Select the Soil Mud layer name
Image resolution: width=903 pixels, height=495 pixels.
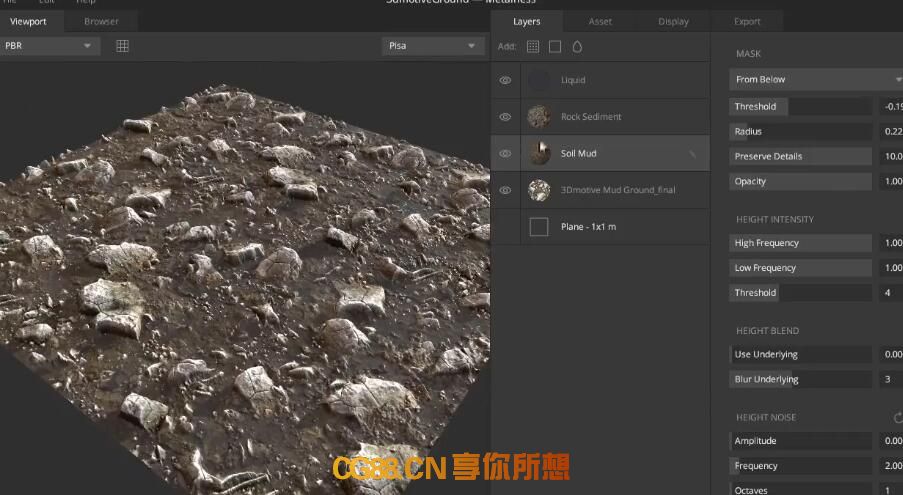click(x=579, y=154)
